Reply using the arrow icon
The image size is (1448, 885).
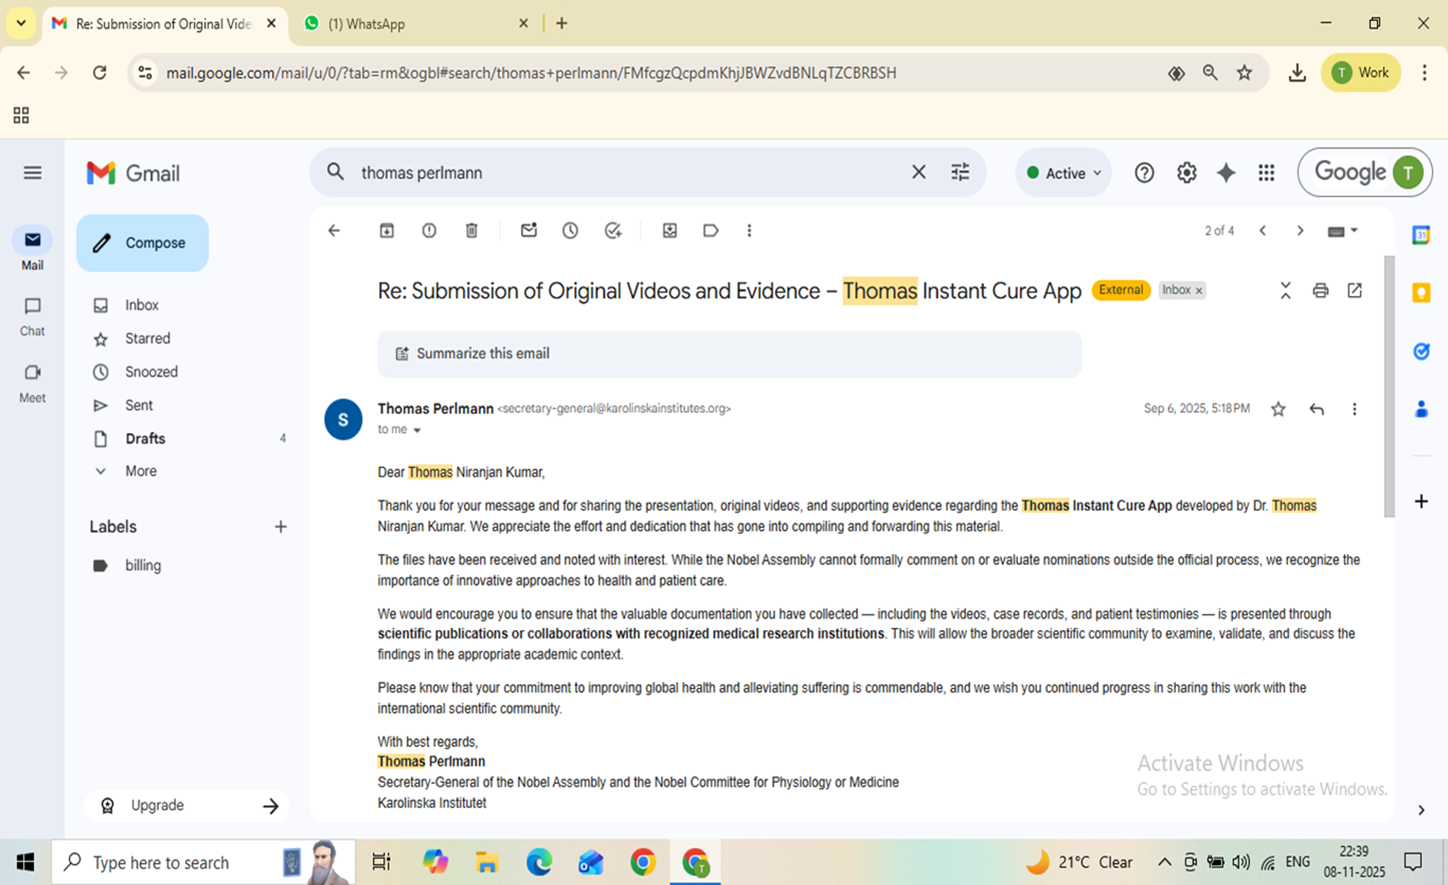(x=1316, y=409)
